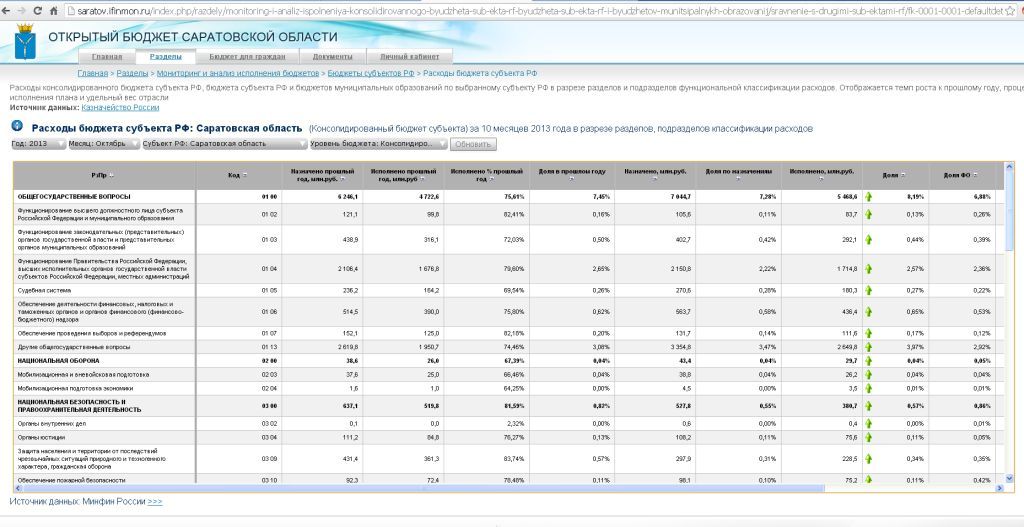Click green arrow in row code 01 04
This screenshot has height=527, width=1024.
tap(869, 268)
